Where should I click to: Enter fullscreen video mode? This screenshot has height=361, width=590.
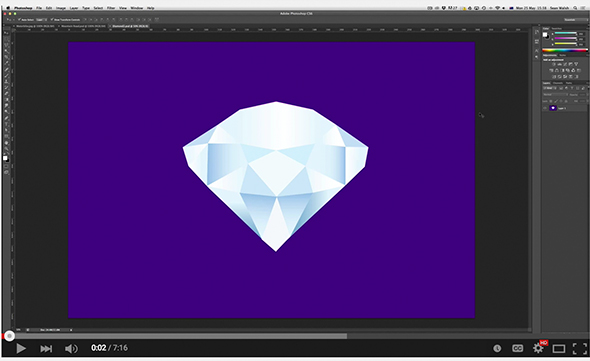[x=579, y=349]
